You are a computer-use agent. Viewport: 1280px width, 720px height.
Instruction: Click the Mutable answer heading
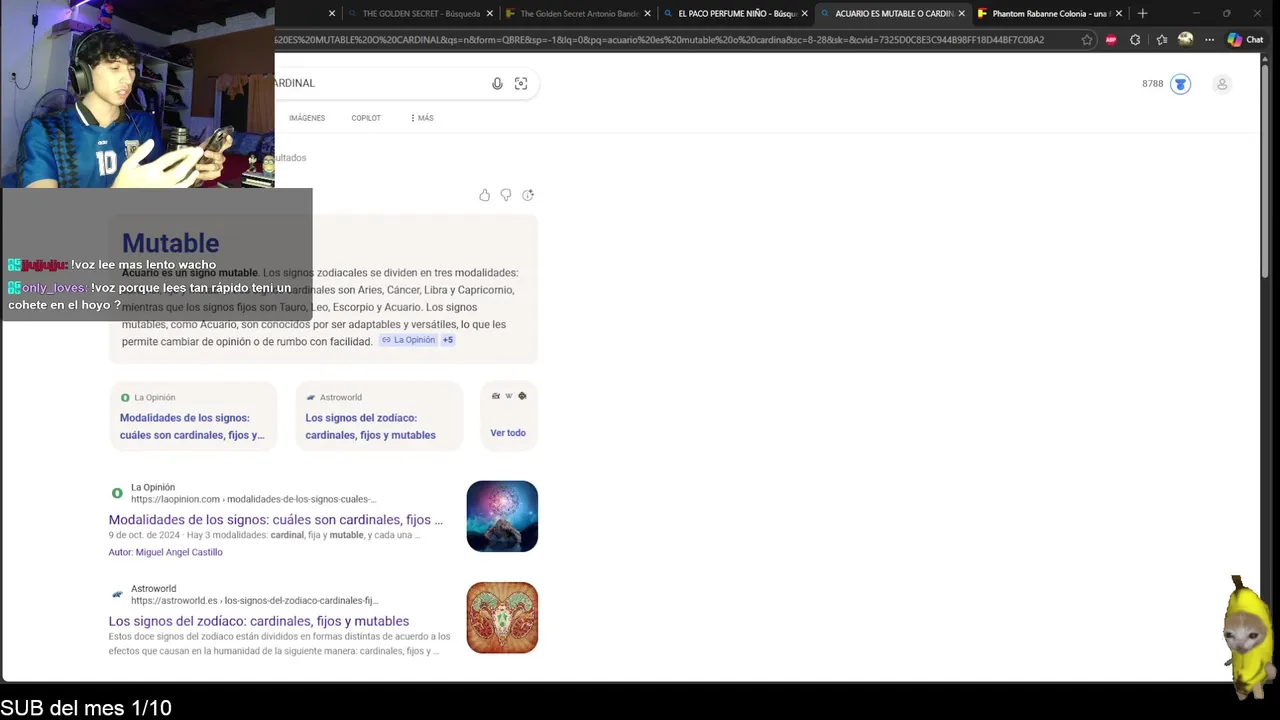pos(170,243)
